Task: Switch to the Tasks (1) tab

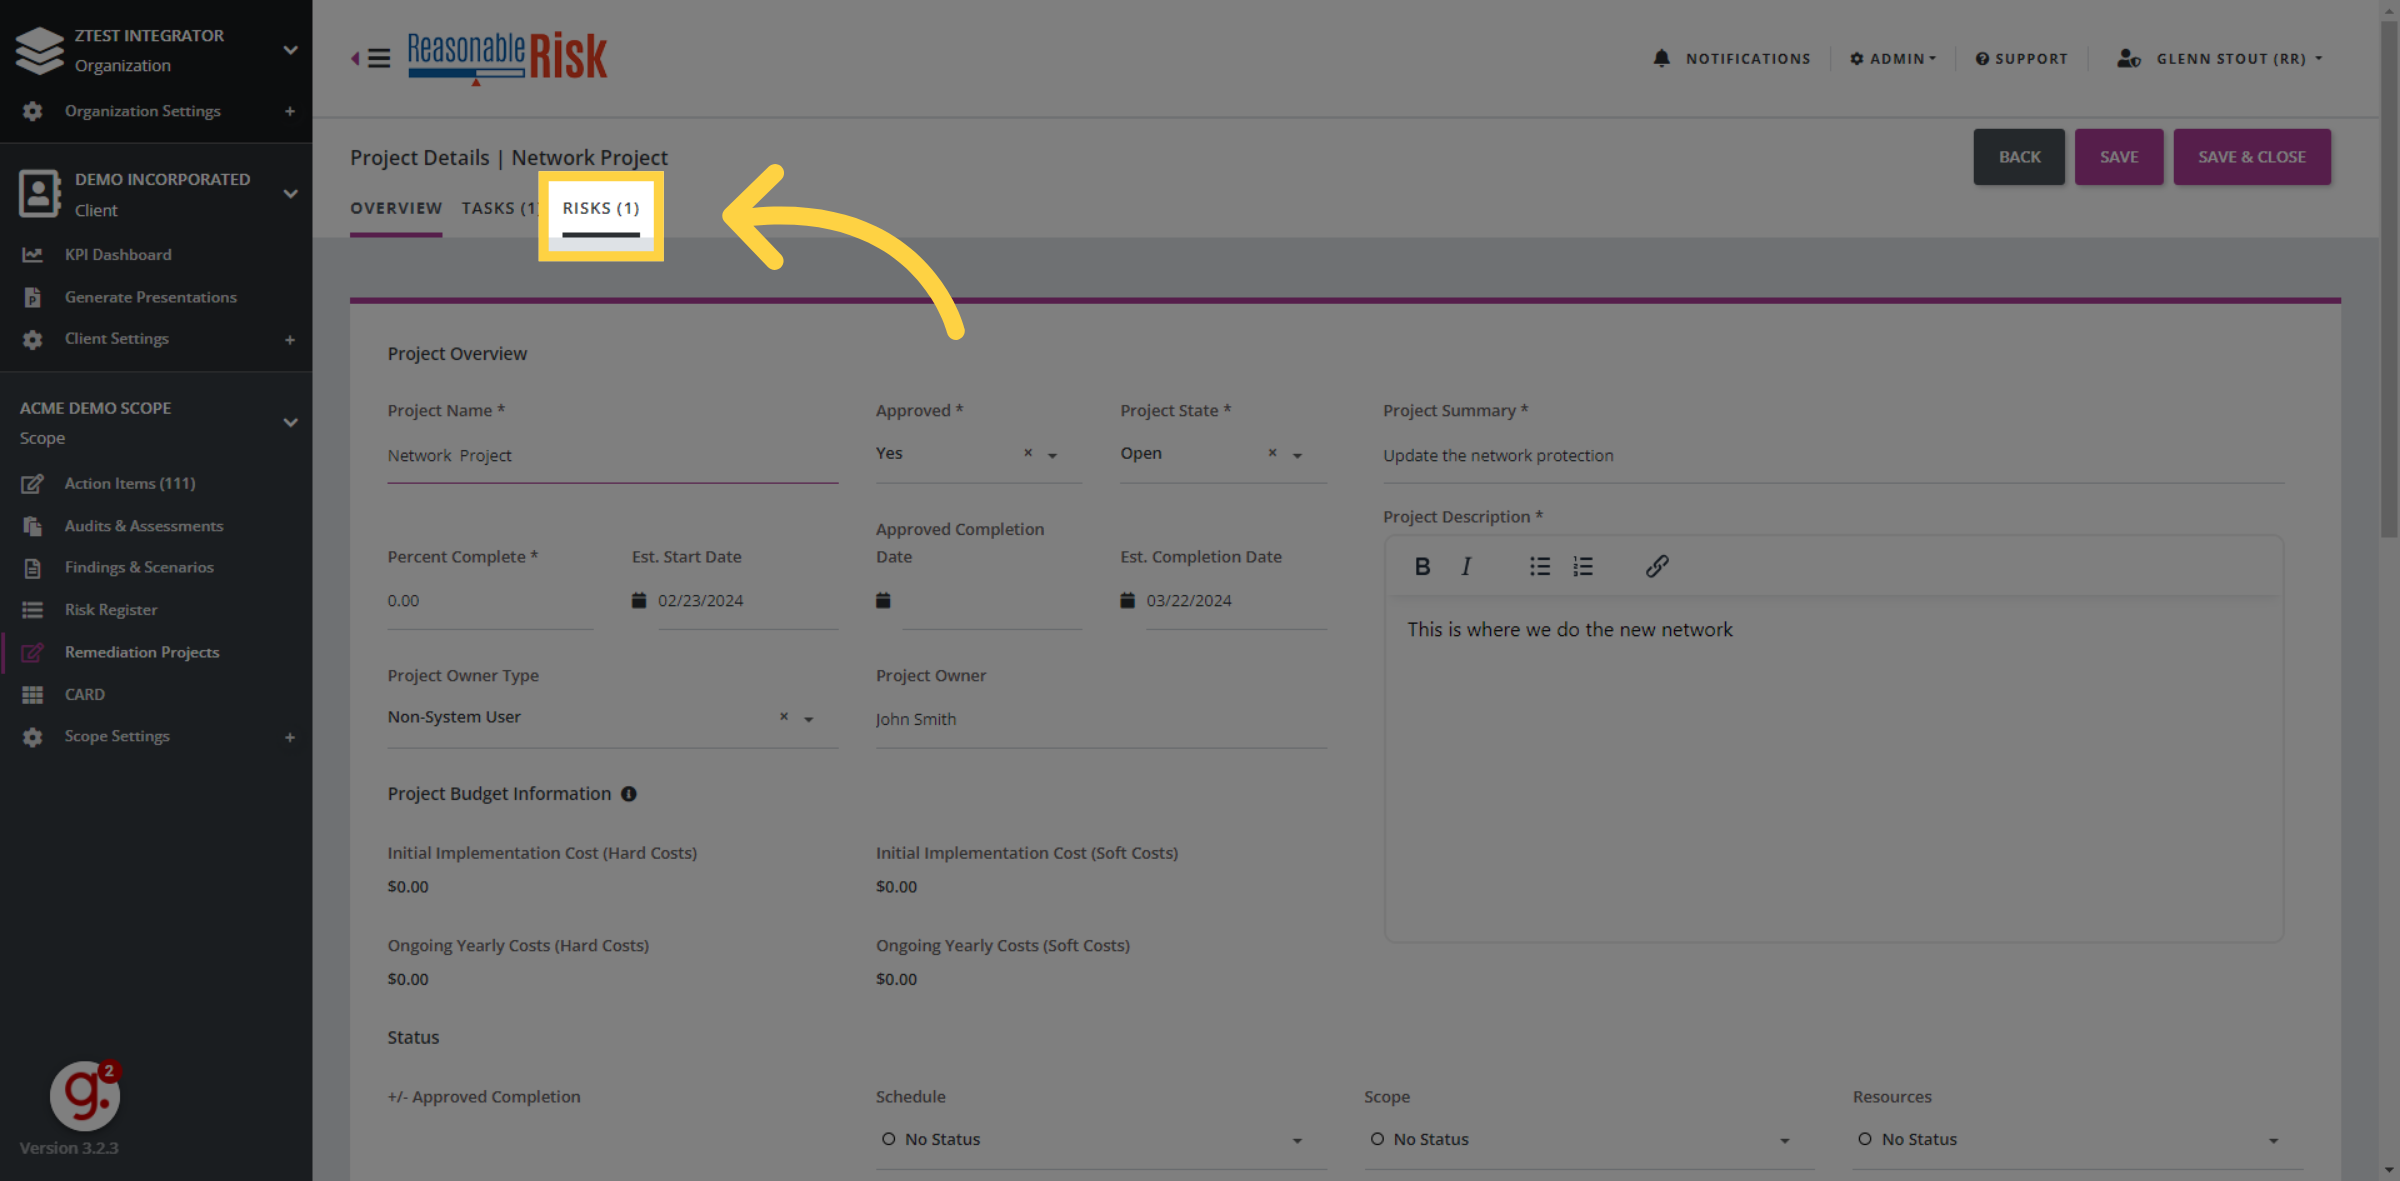Action: coord(499,208)
